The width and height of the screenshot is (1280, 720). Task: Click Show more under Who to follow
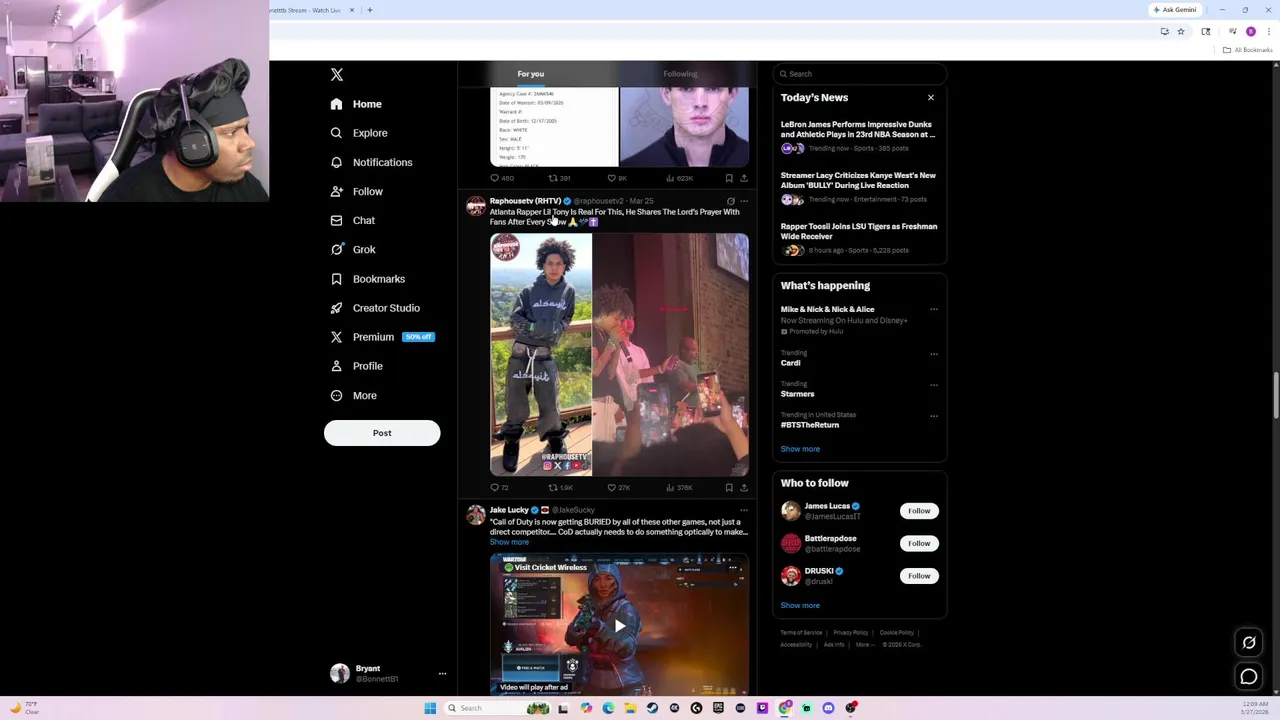(800, 606)
